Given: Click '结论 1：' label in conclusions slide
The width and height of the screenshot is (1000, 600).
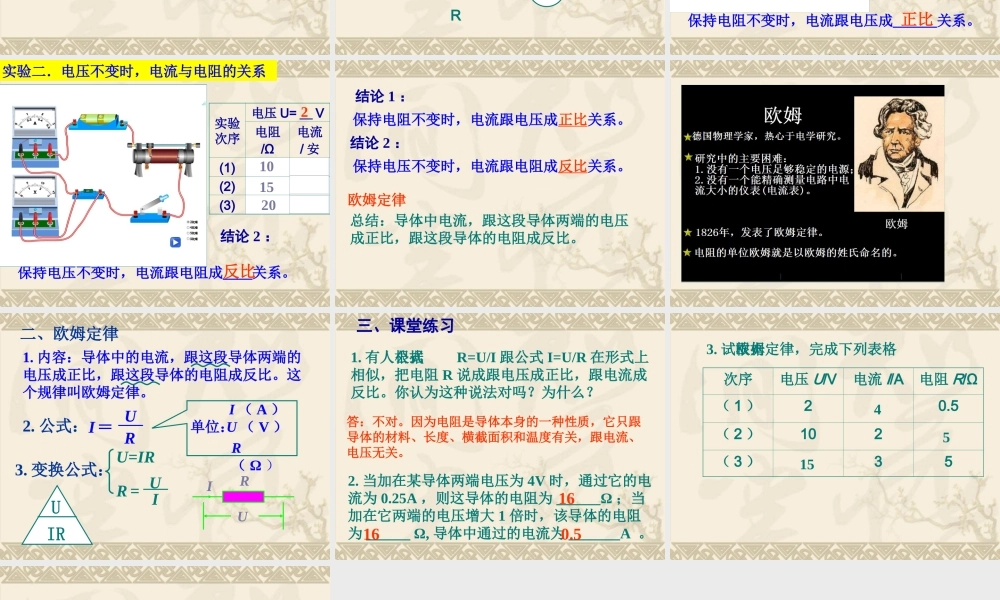Looking at the screenshot, I should 381,96.
